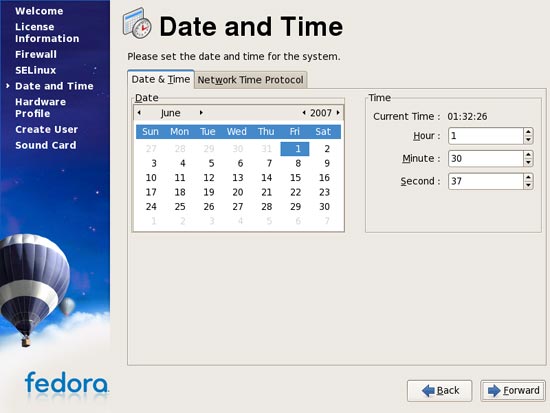Decrease the Second value with down arrow
The height and width of the screenshot is (413, 550).
pyautogui.click(x=528, y=185)
